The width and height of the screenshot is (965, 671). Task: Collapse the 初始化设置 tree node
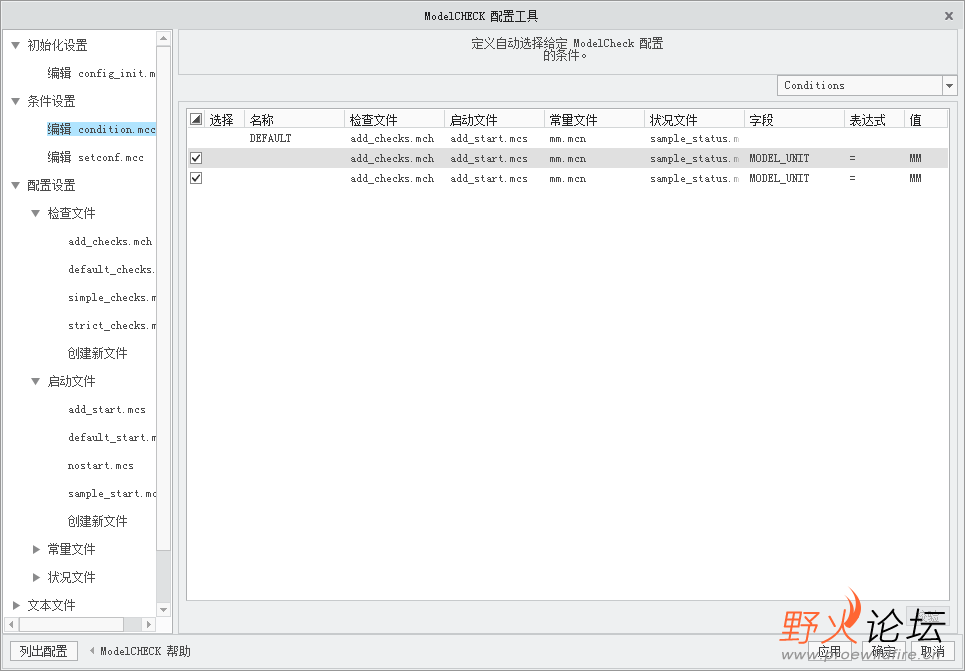[15, 45]
